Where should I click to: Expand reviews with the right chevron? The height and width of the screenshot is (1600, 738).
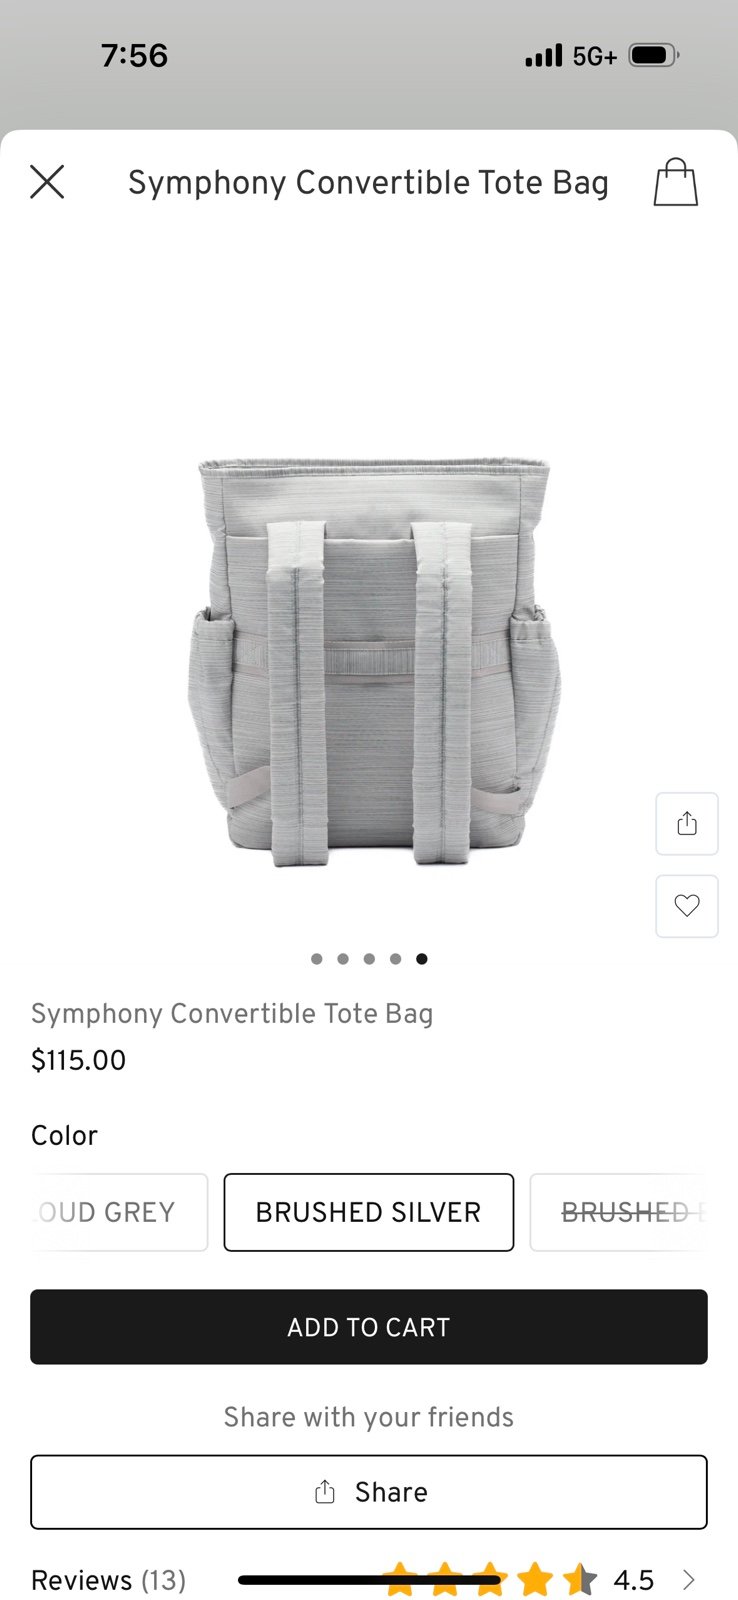pyautogui.click(x=688, y=1580)
